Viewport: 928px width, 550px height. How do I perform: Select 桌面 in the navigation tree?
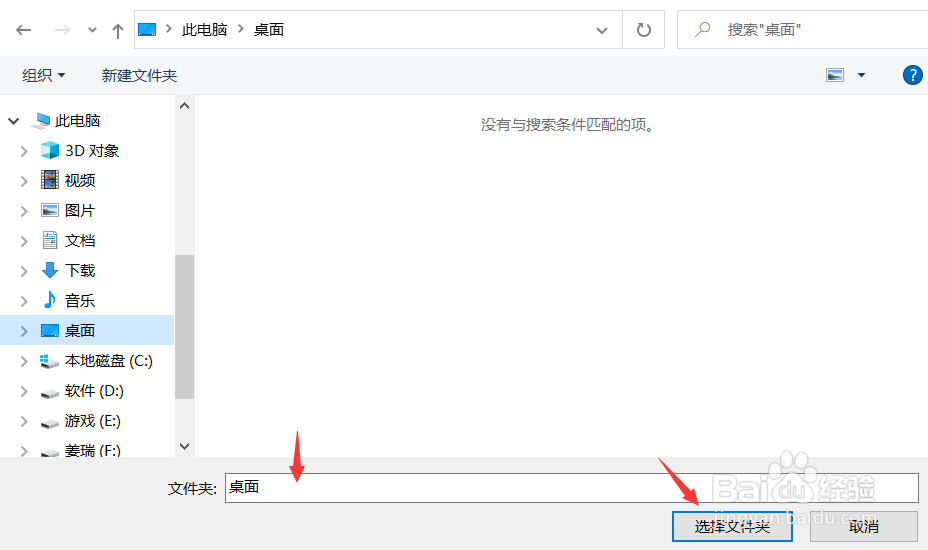[80, 330]
